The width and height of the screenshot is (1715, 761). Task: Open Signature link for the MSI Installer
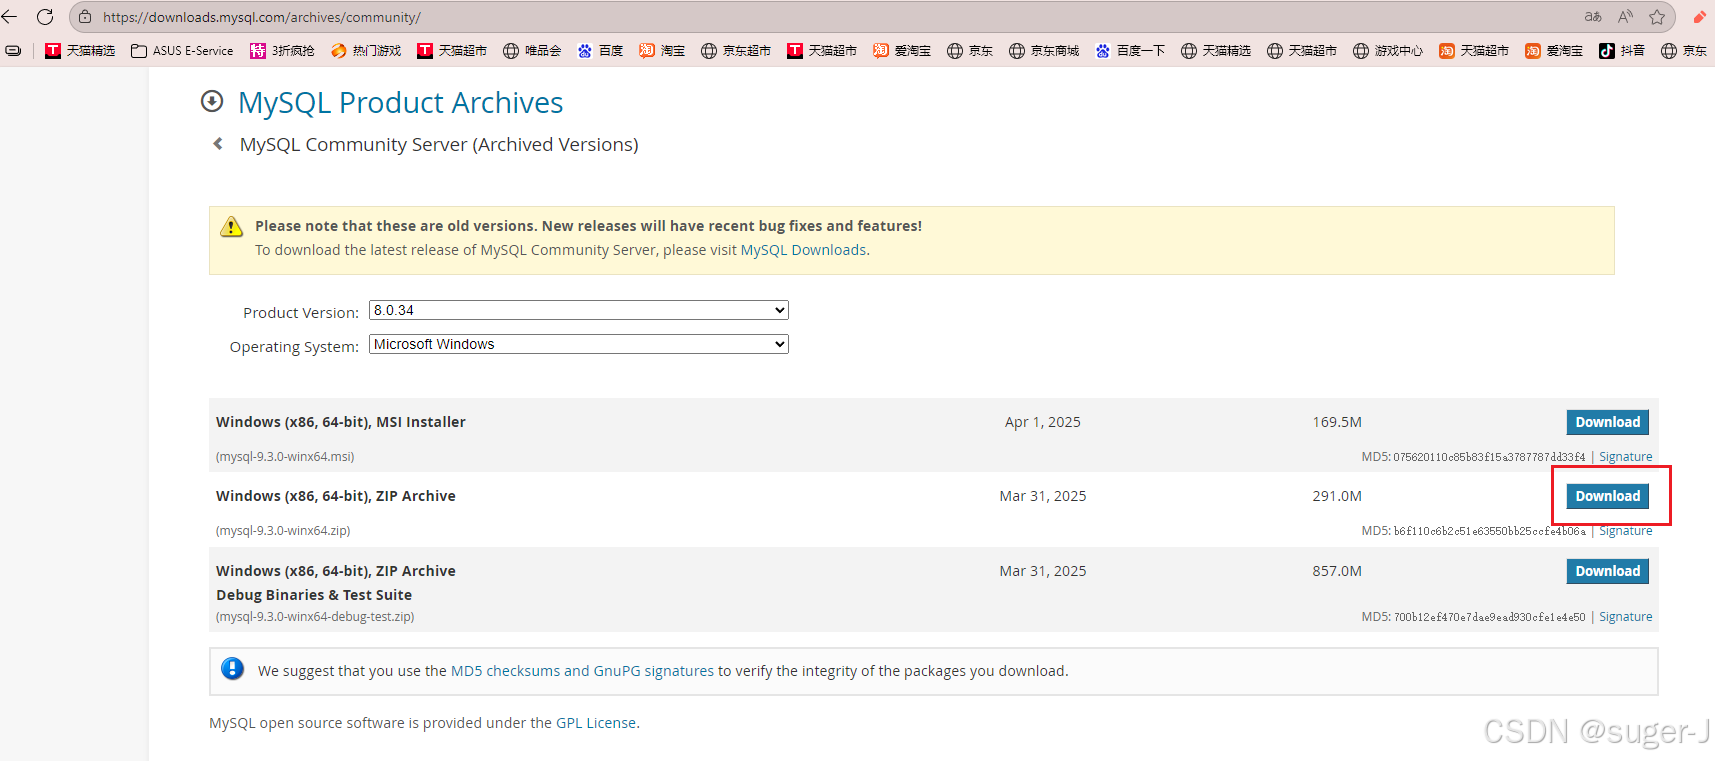click(1625, 457)
